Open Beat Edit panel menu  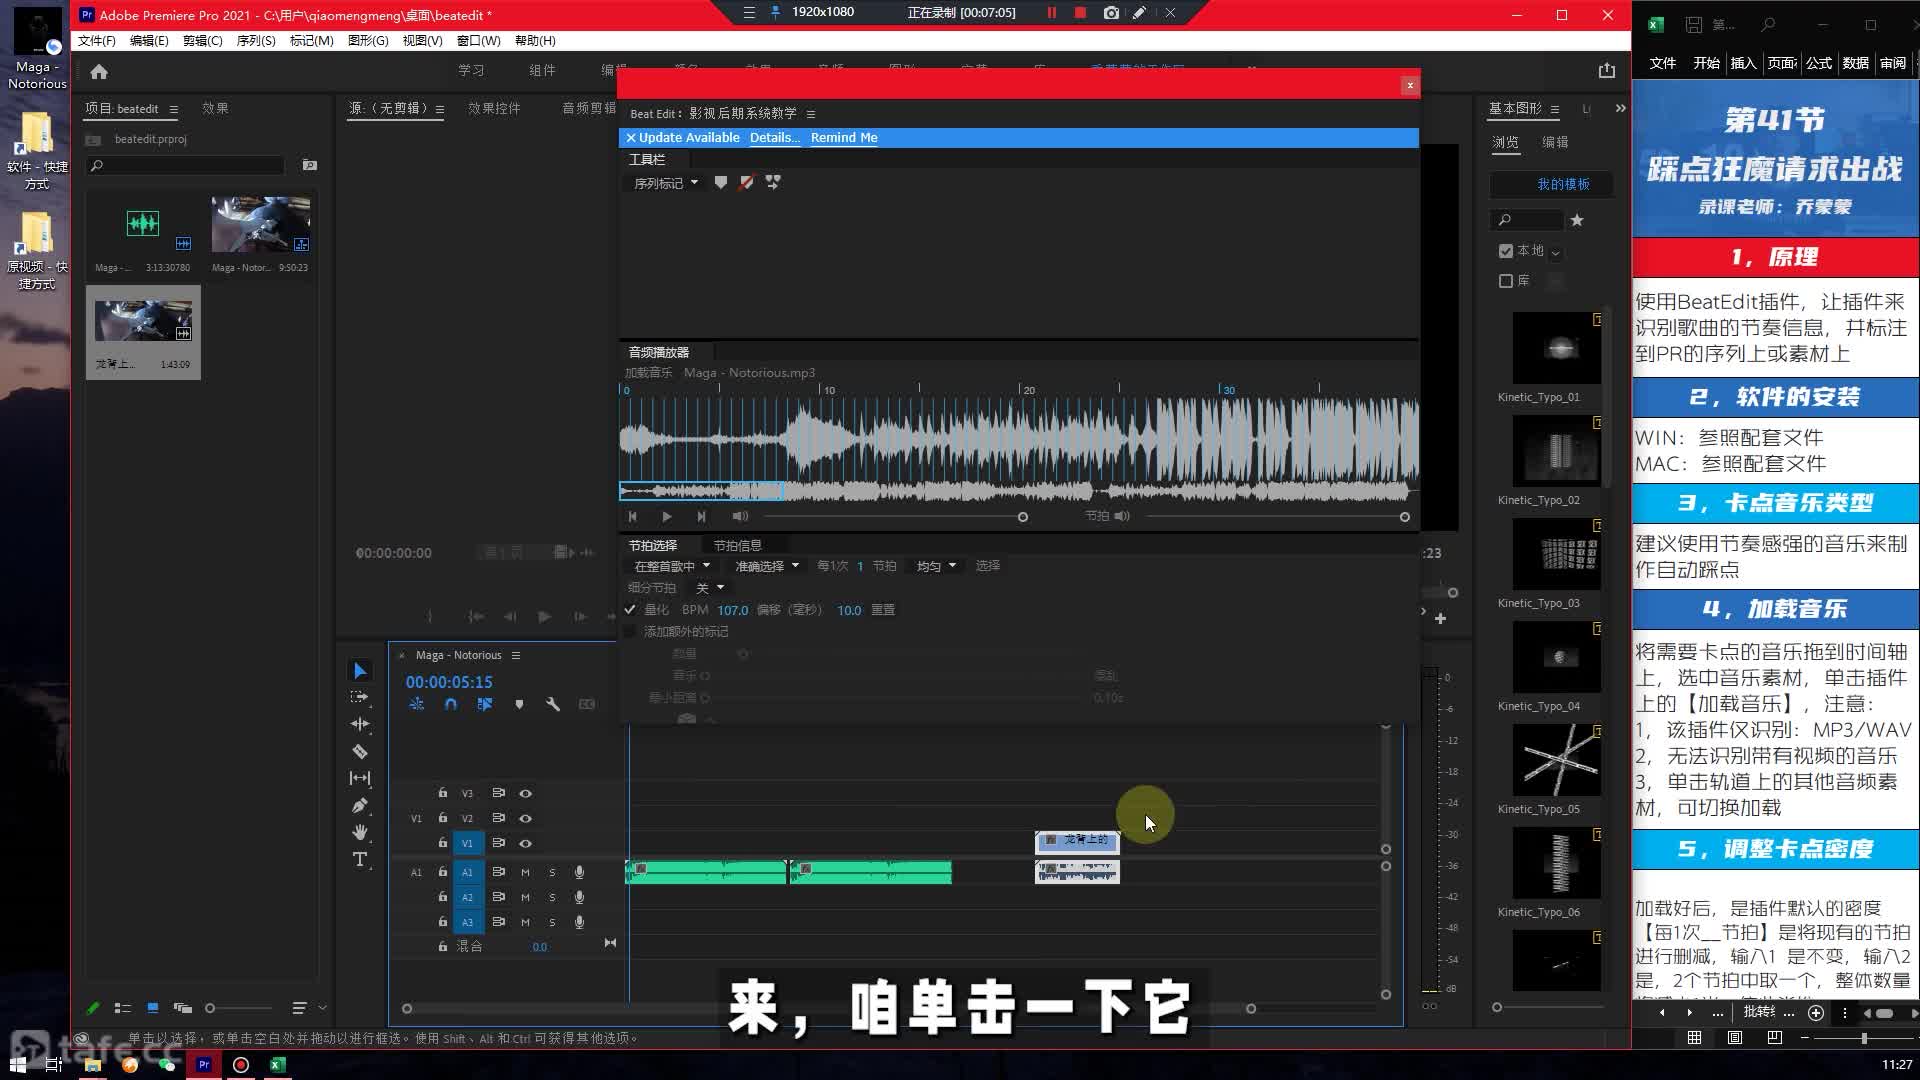(x=811, y=114)
